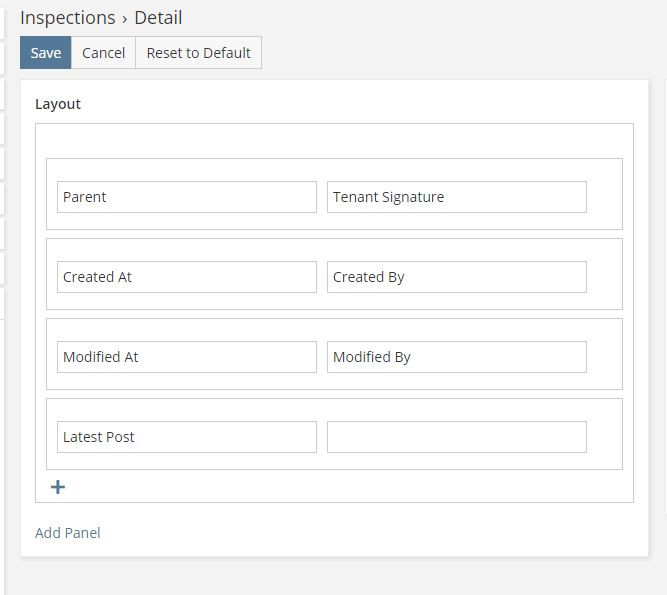Click the Created At field cell
This screenshot has height=595, width=667.
[186, 277]
